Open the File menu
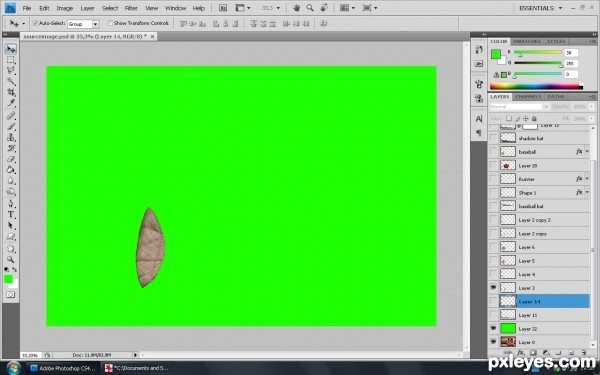The height and width of the screenshot is (375, 600). point(26,8)
